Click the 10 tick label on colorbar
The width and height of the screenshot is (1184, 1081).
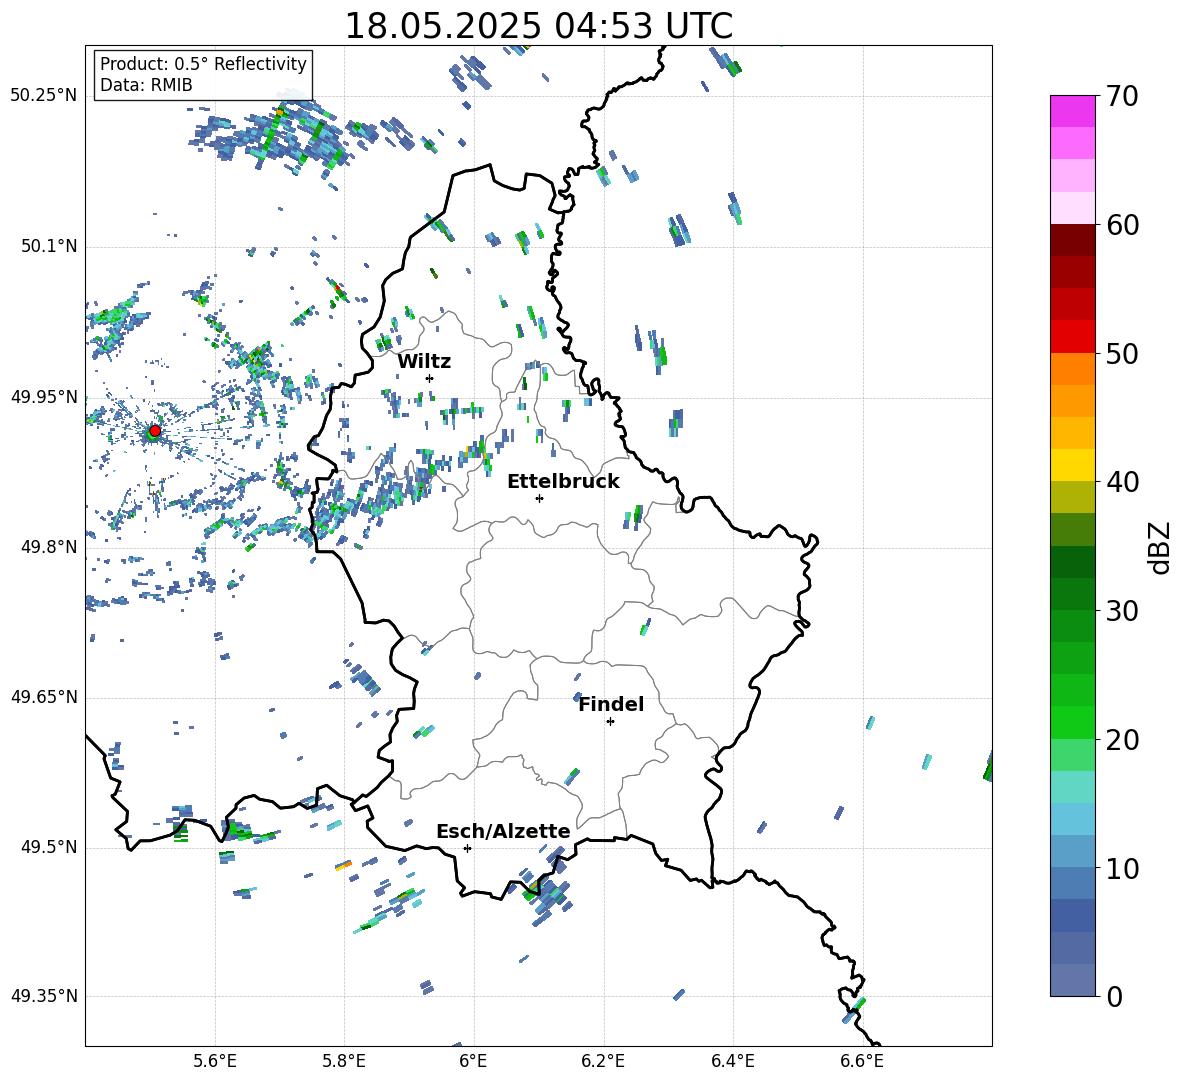pyautogui.click(x=1122, y=868)
